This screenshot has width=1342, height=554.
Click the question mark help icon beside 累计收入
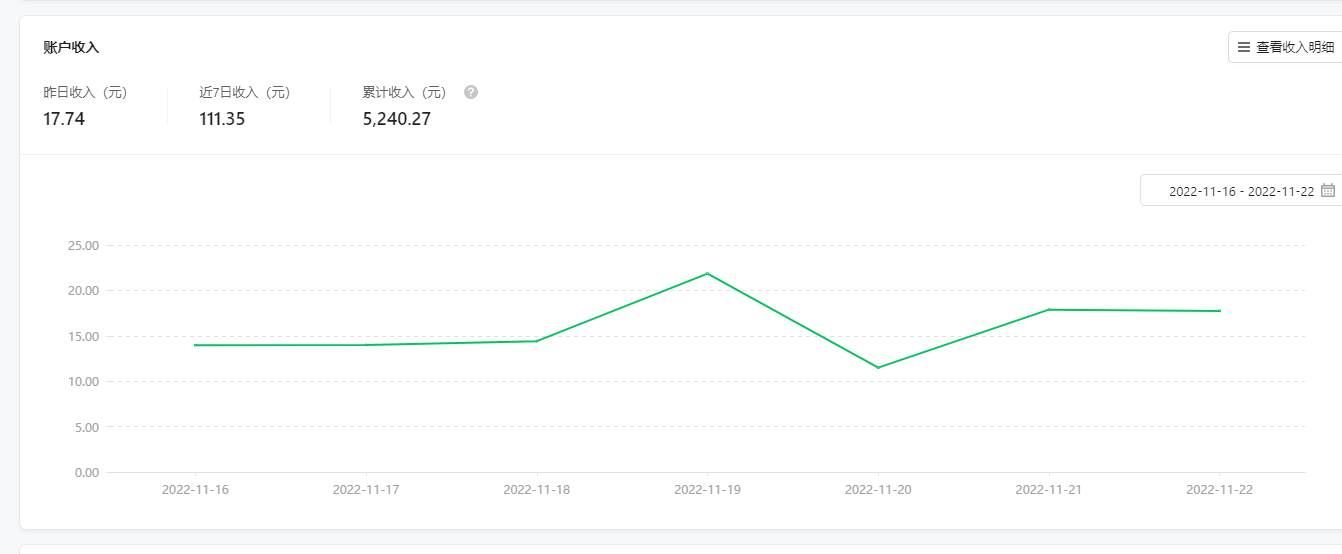471,92
